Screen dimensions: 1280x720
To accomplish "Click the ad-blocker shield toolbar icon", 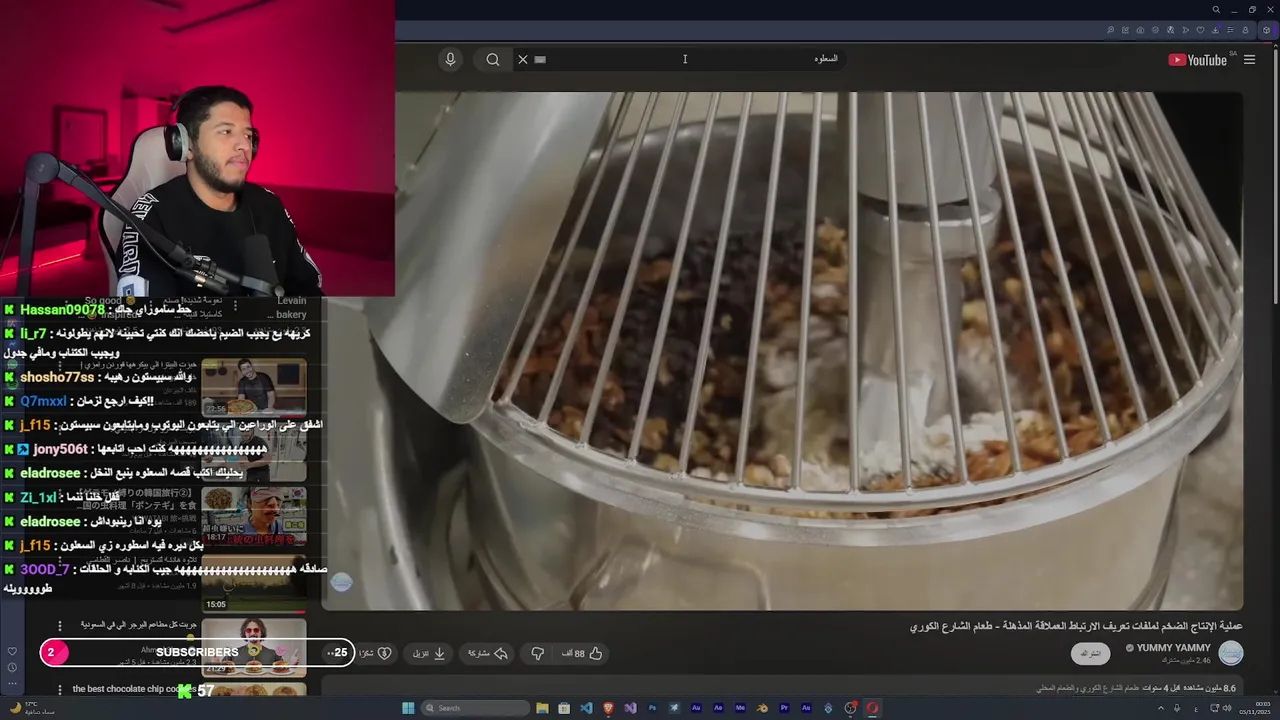I will click(1155, 30).
